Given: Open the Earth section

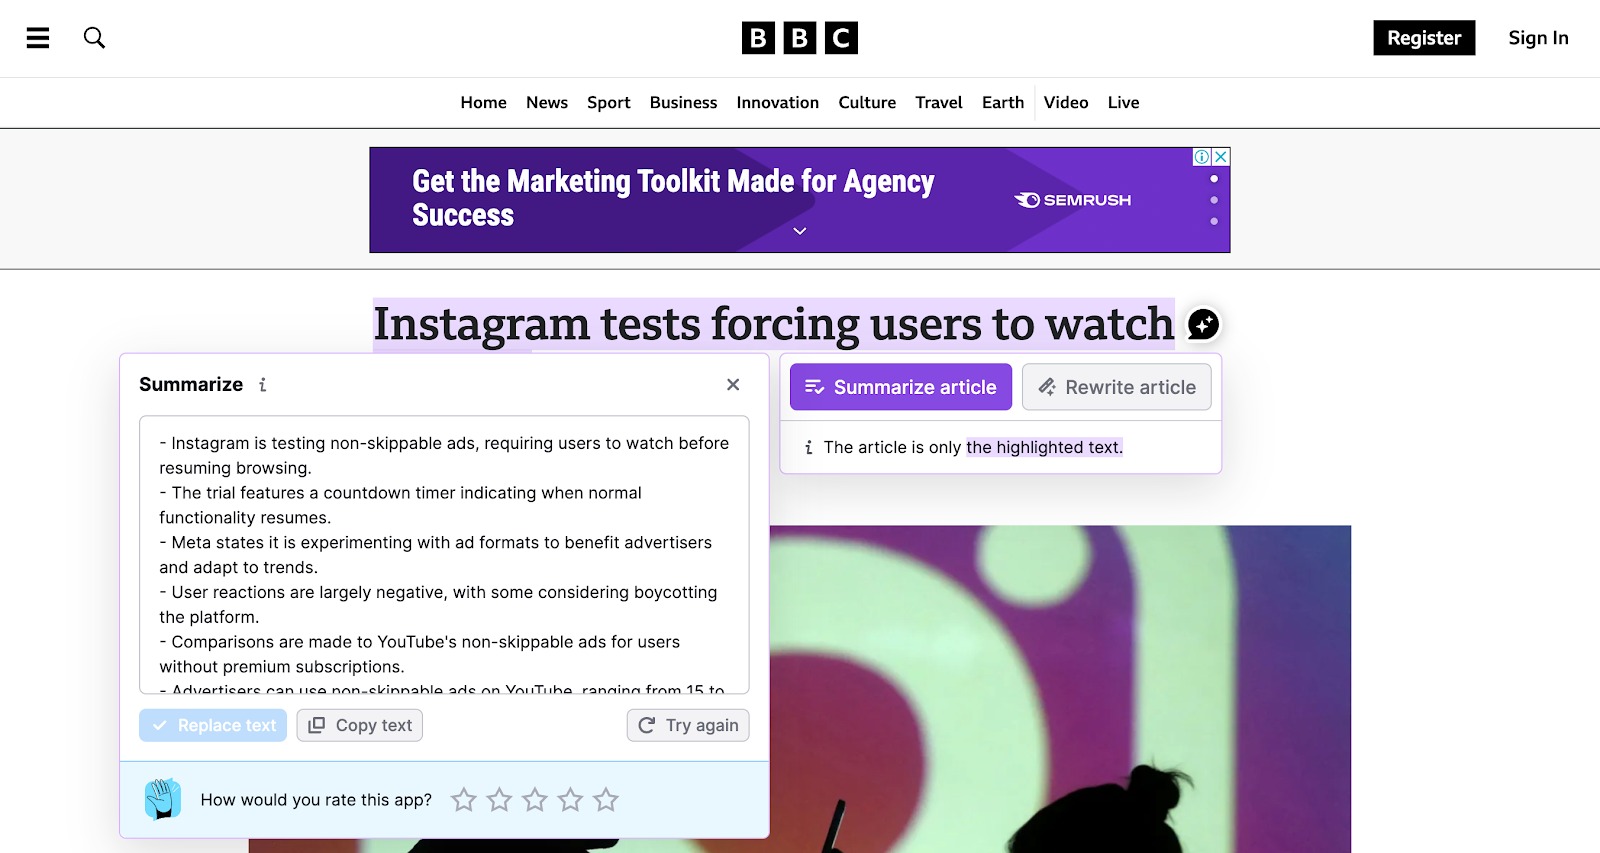Looking at the screenshot, I should [1002, 102].
